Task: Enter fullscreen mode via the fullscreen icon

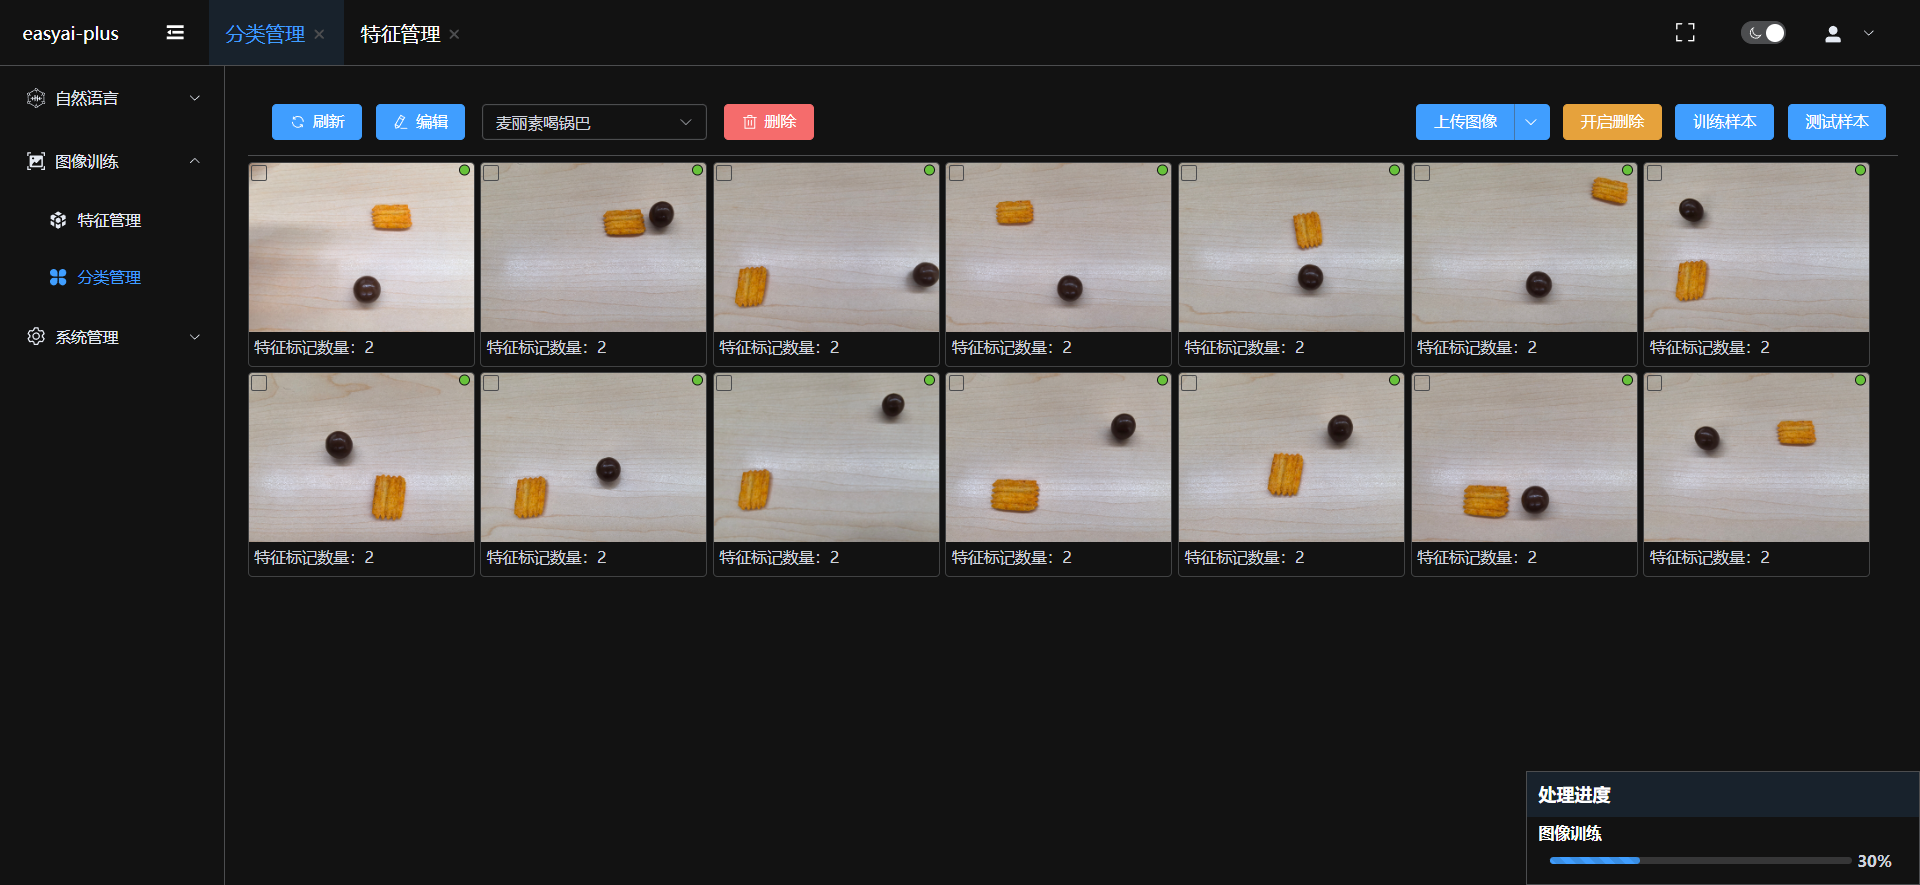Action: point(1685,33)
